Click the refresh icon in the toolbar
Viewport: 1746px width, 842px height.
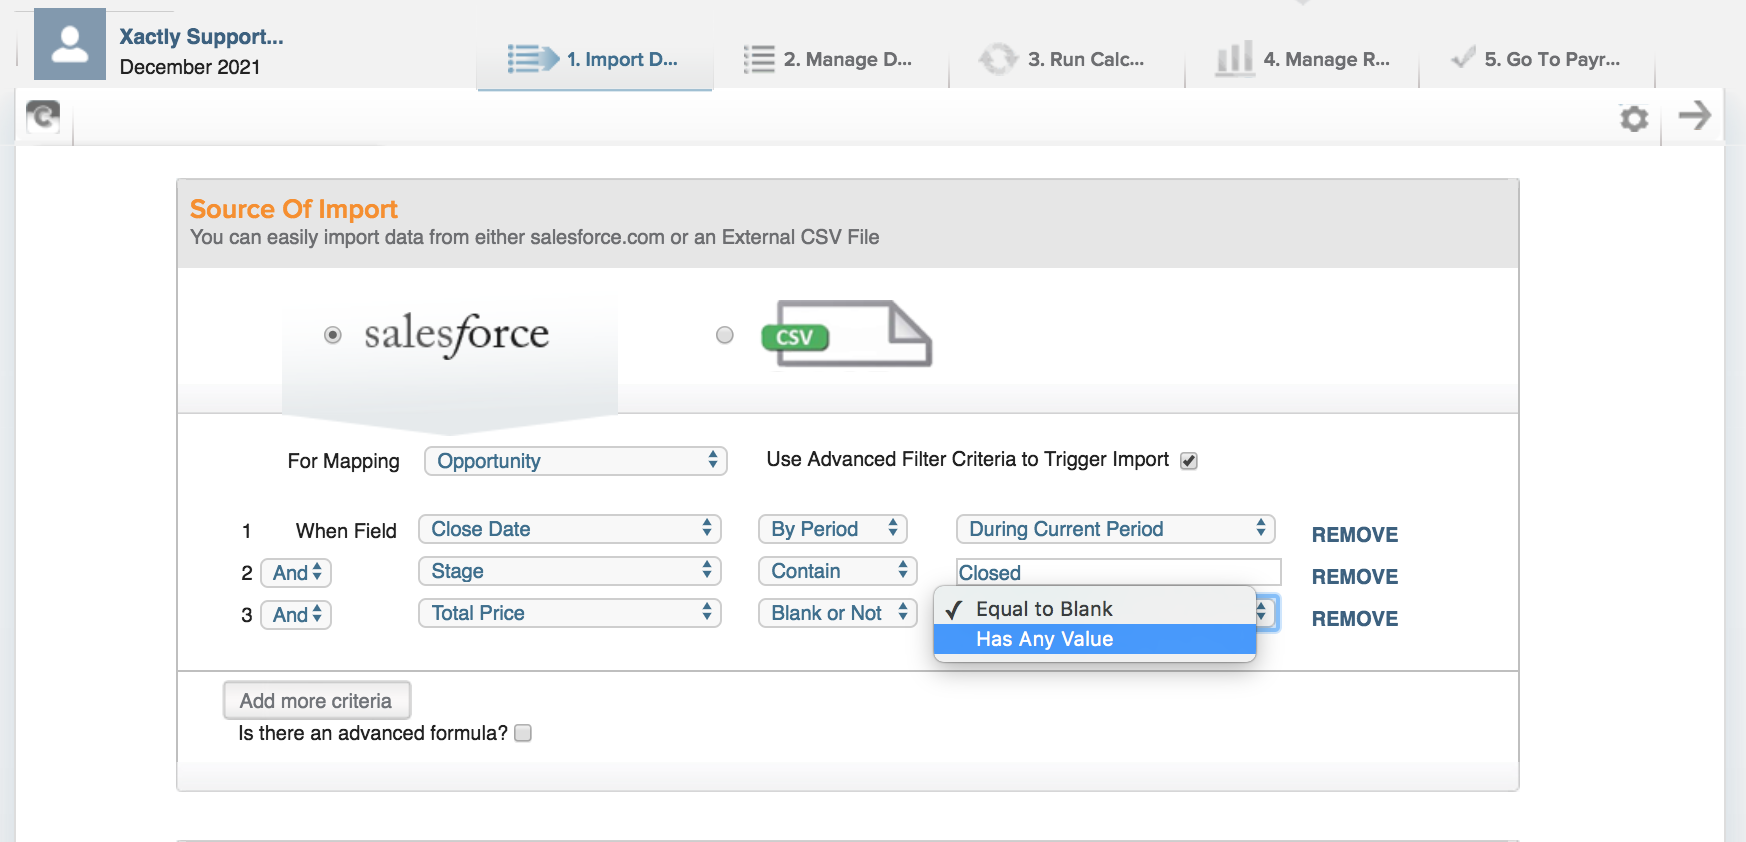[x=43, y=117]
